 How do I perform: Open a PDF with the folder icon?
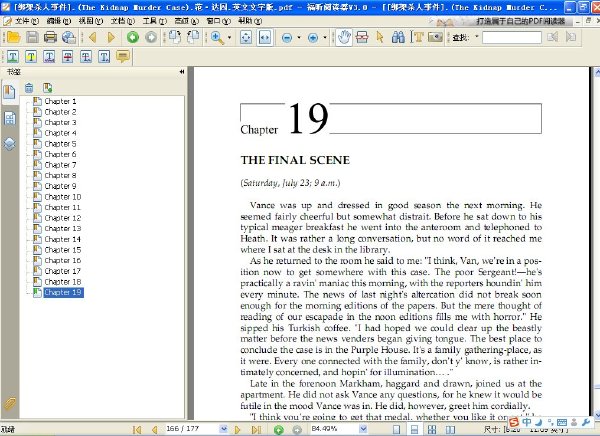[13, 37]
